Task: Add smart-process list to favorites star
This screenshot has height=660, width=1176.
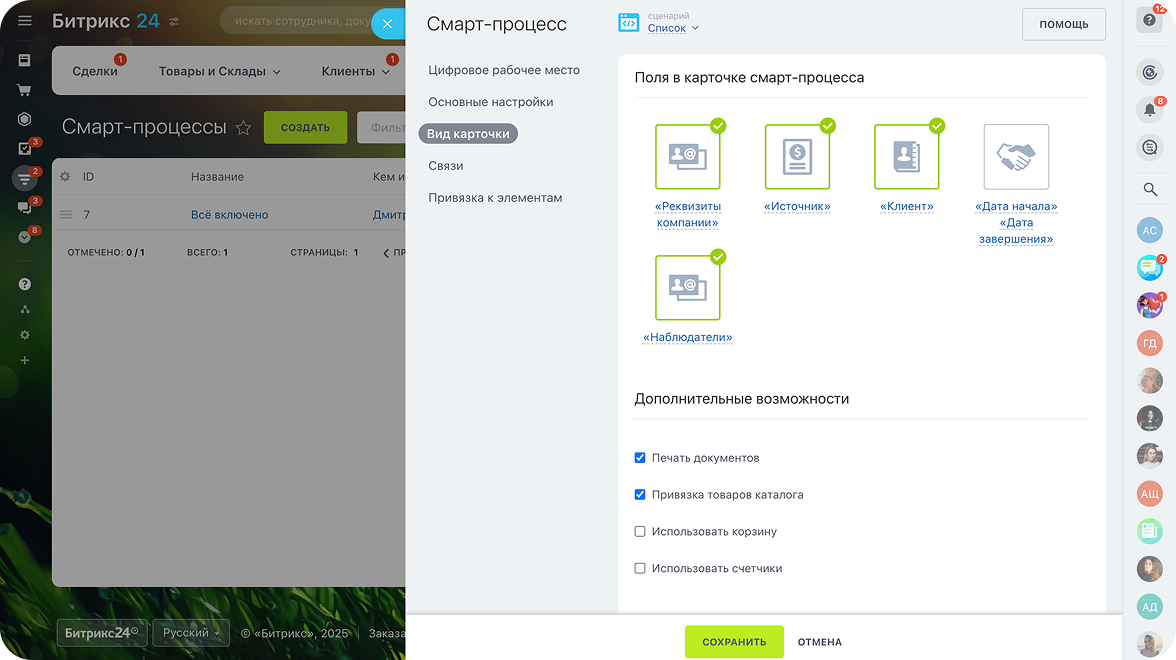Action: tap(243, 128)
